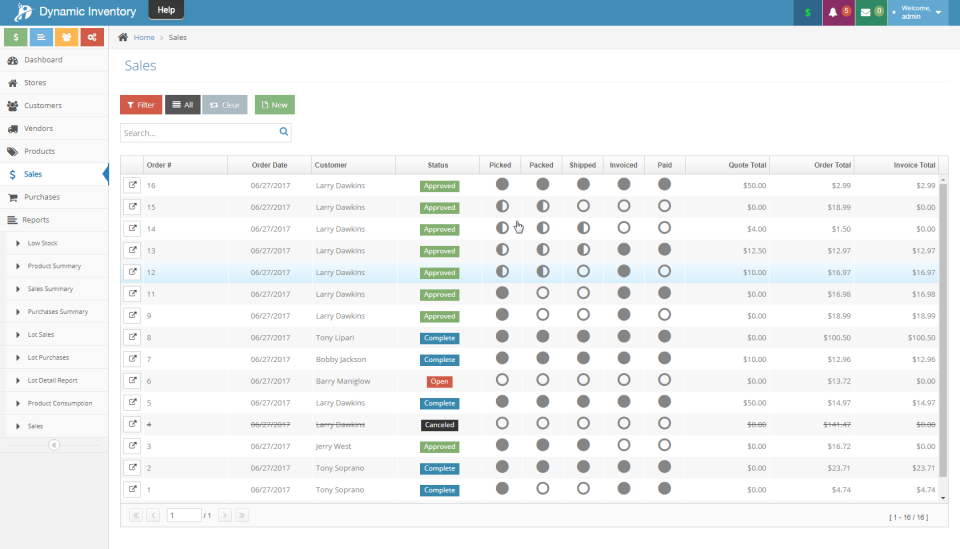The image size is (960, 549).
Task: Click the Help button
Action: (x=166, y=10)
